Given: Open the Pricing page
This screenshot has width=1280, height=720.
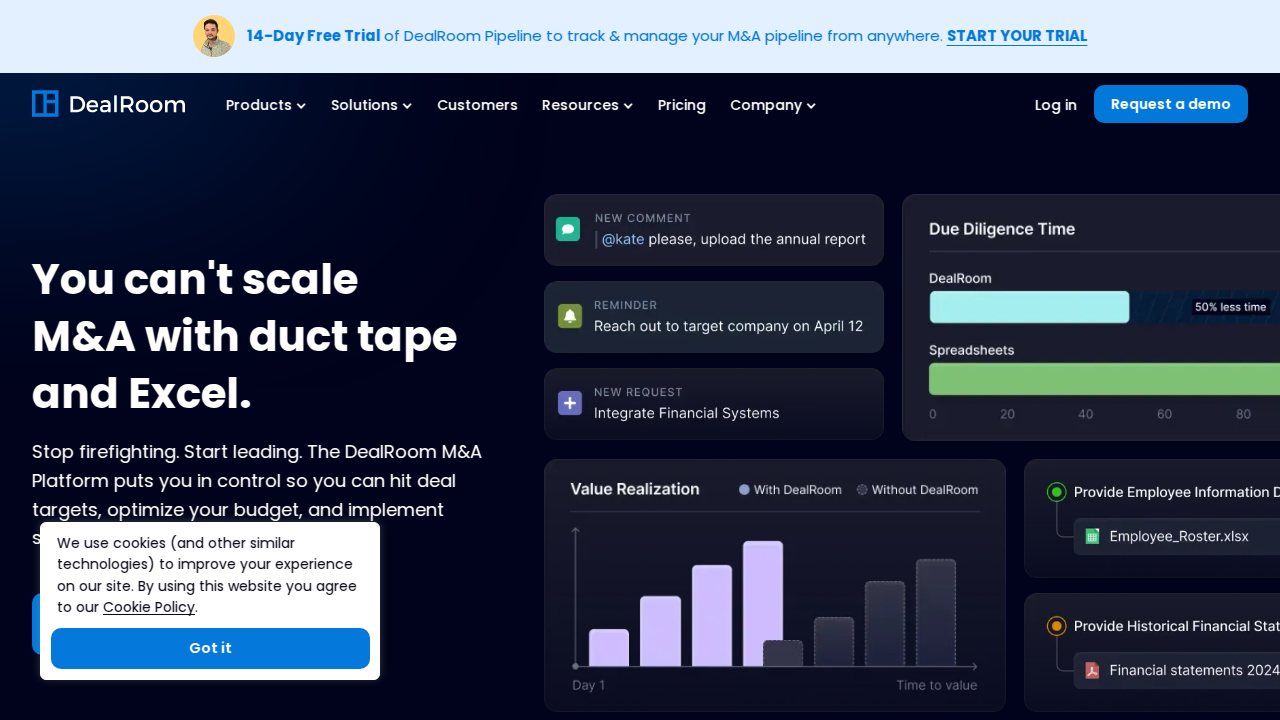Looking at the screenshot, I should pyautogui.click(x=682, y=105).
